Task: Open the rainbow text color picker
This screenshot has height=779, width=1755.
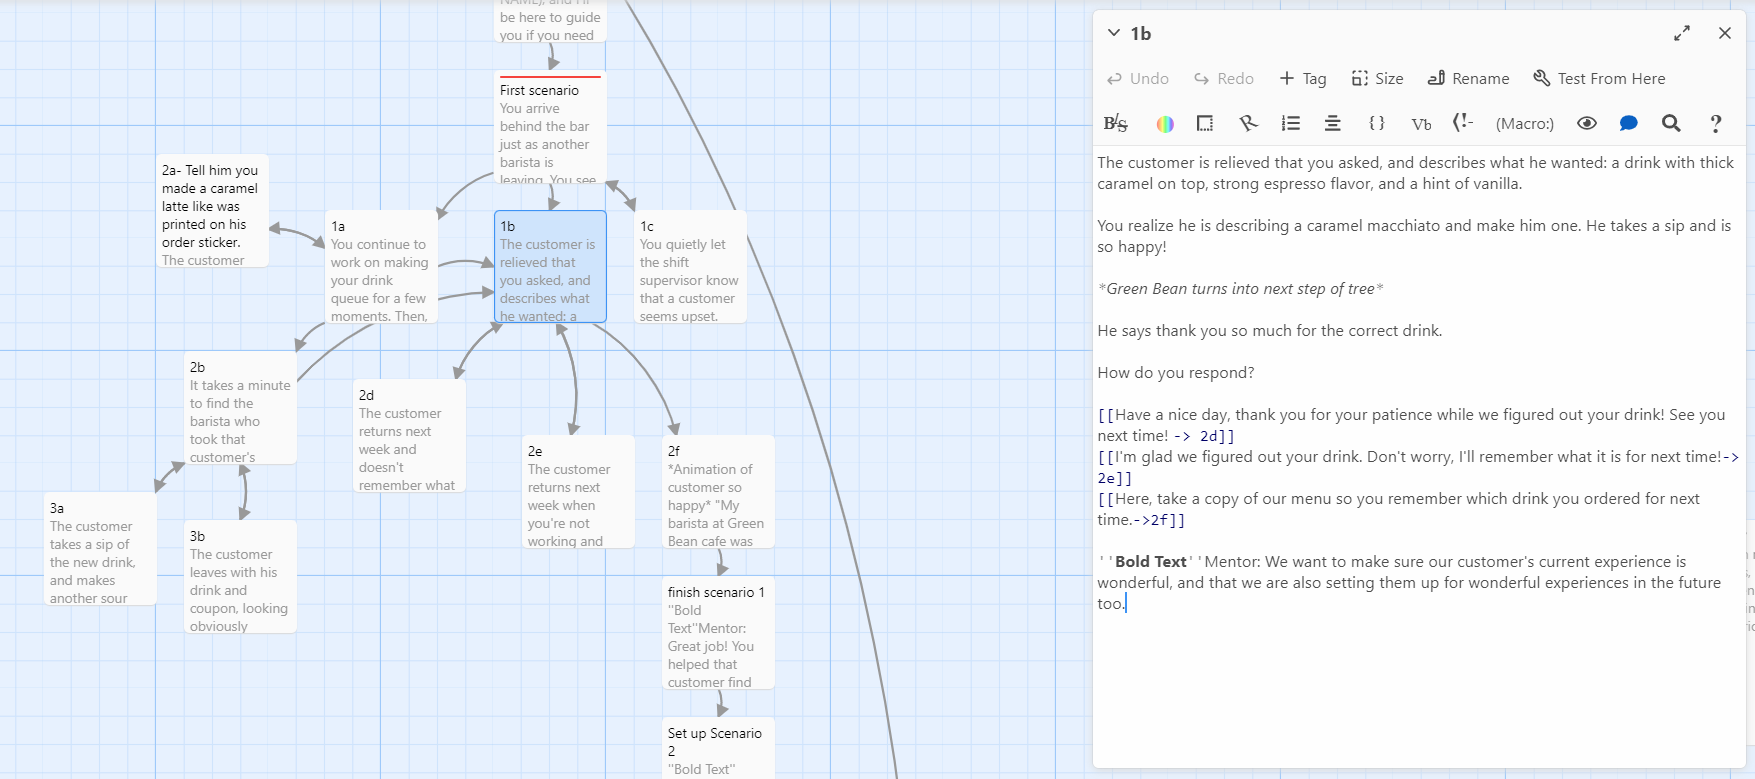Action: tap(1165, 123)
